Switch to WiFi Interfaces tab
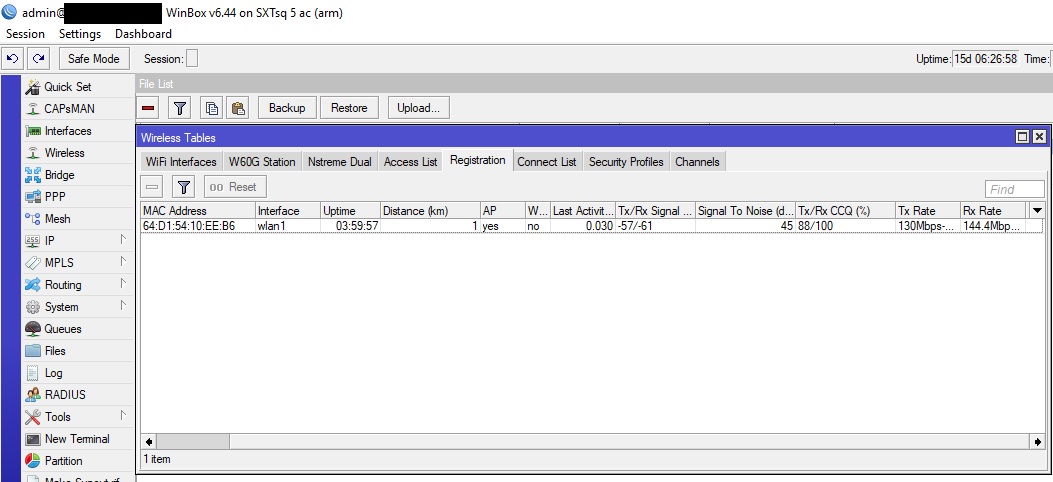Screen dimensions: 1053x482 tap(181, 162)
